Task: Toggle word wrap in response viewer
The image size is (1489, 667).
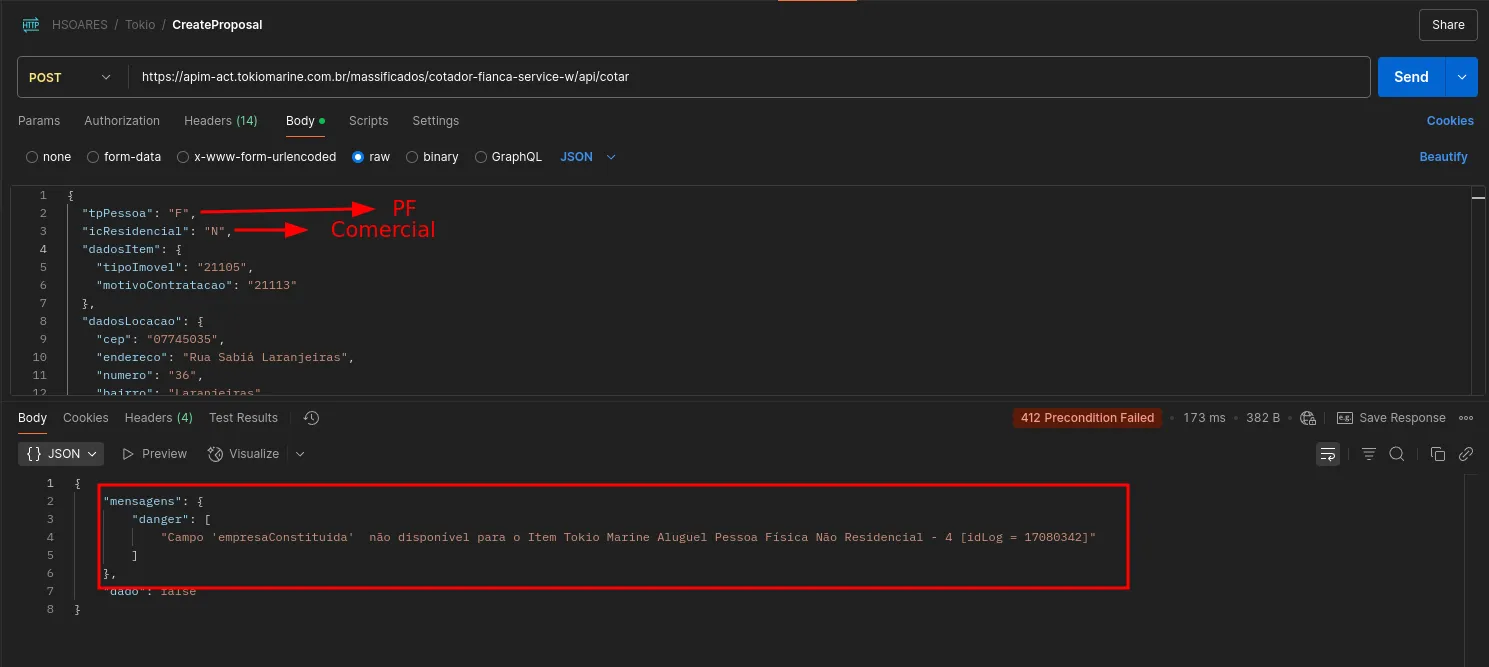Action: (x=1328, y=454)
